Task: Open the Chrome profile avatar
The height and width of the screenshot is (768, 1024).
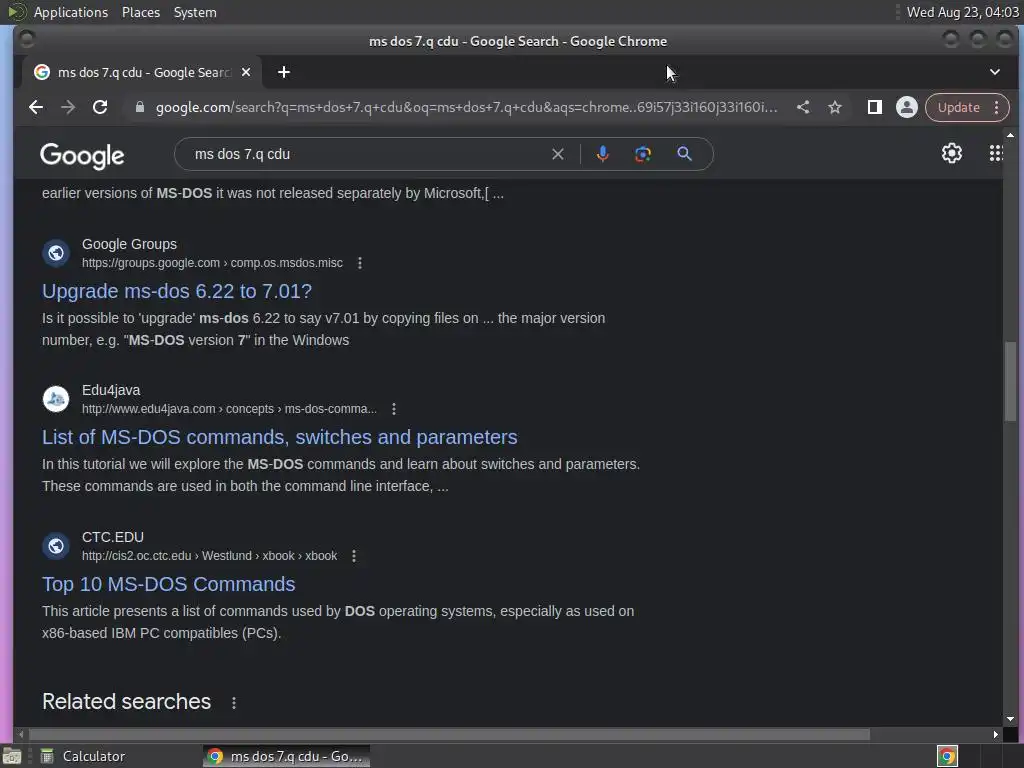Action: click(906, 107)
